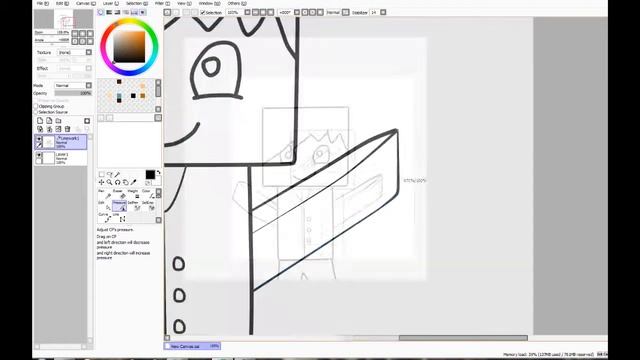
Task: Select the eyedropper tool
Action: coord(133,182)
